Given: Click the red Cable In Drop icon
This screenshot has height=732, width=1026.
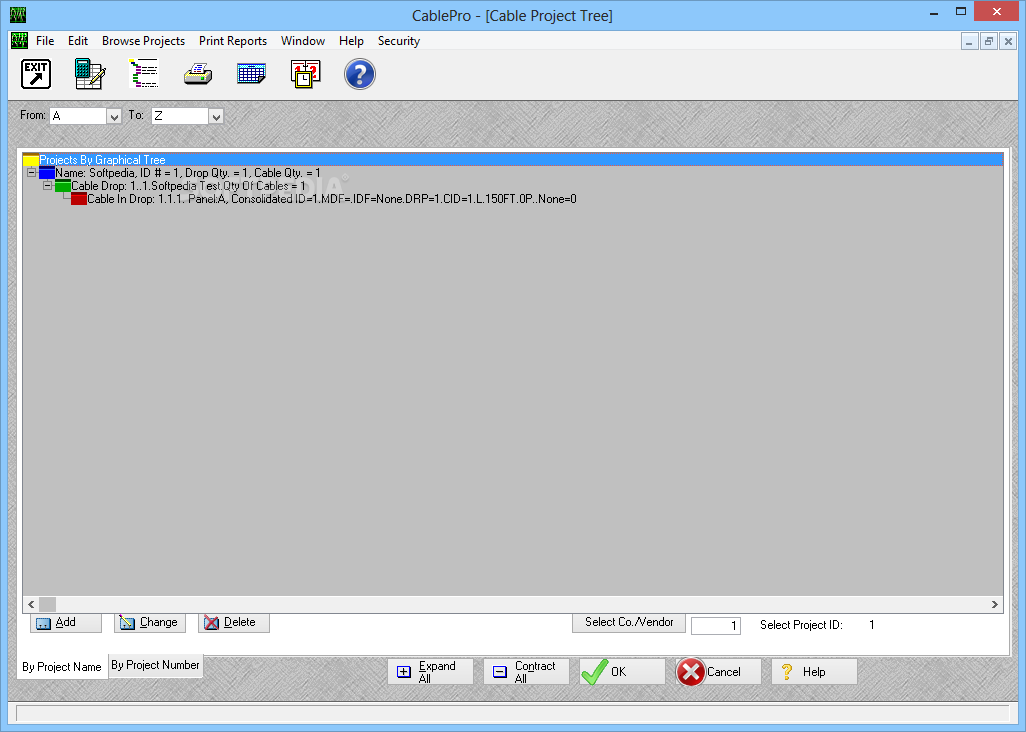Looking at the screenshot, I should click(79, 199).
